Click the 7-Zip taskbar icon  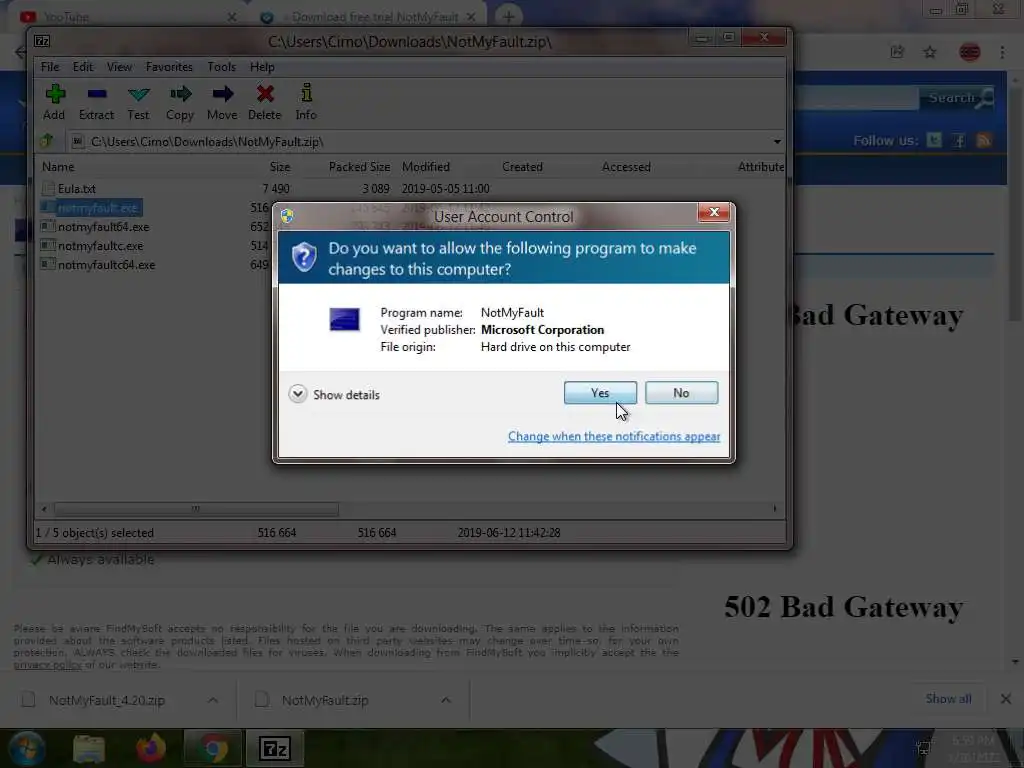tap(274, 748)
